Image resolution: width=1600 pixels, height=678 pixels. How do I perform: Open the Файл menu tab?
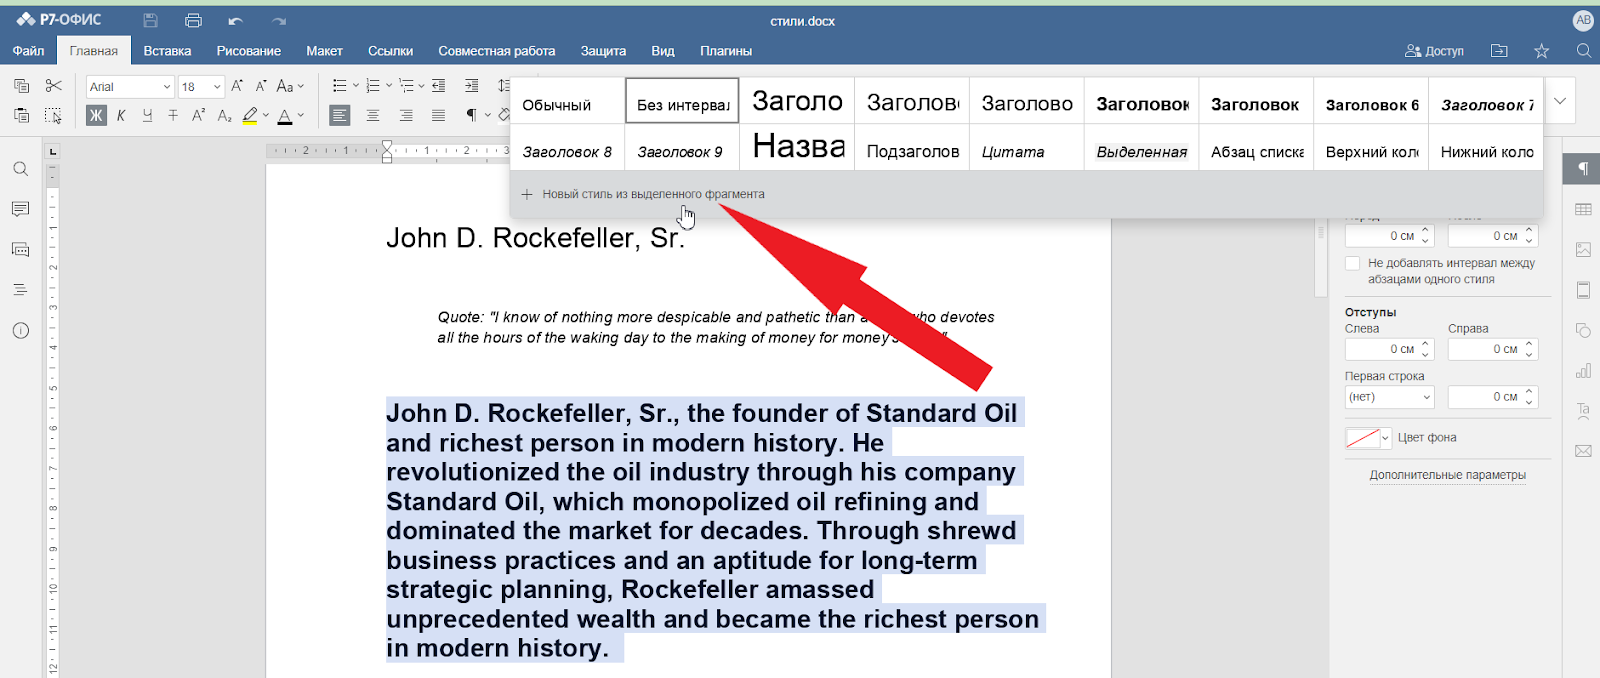pos(28,51)
